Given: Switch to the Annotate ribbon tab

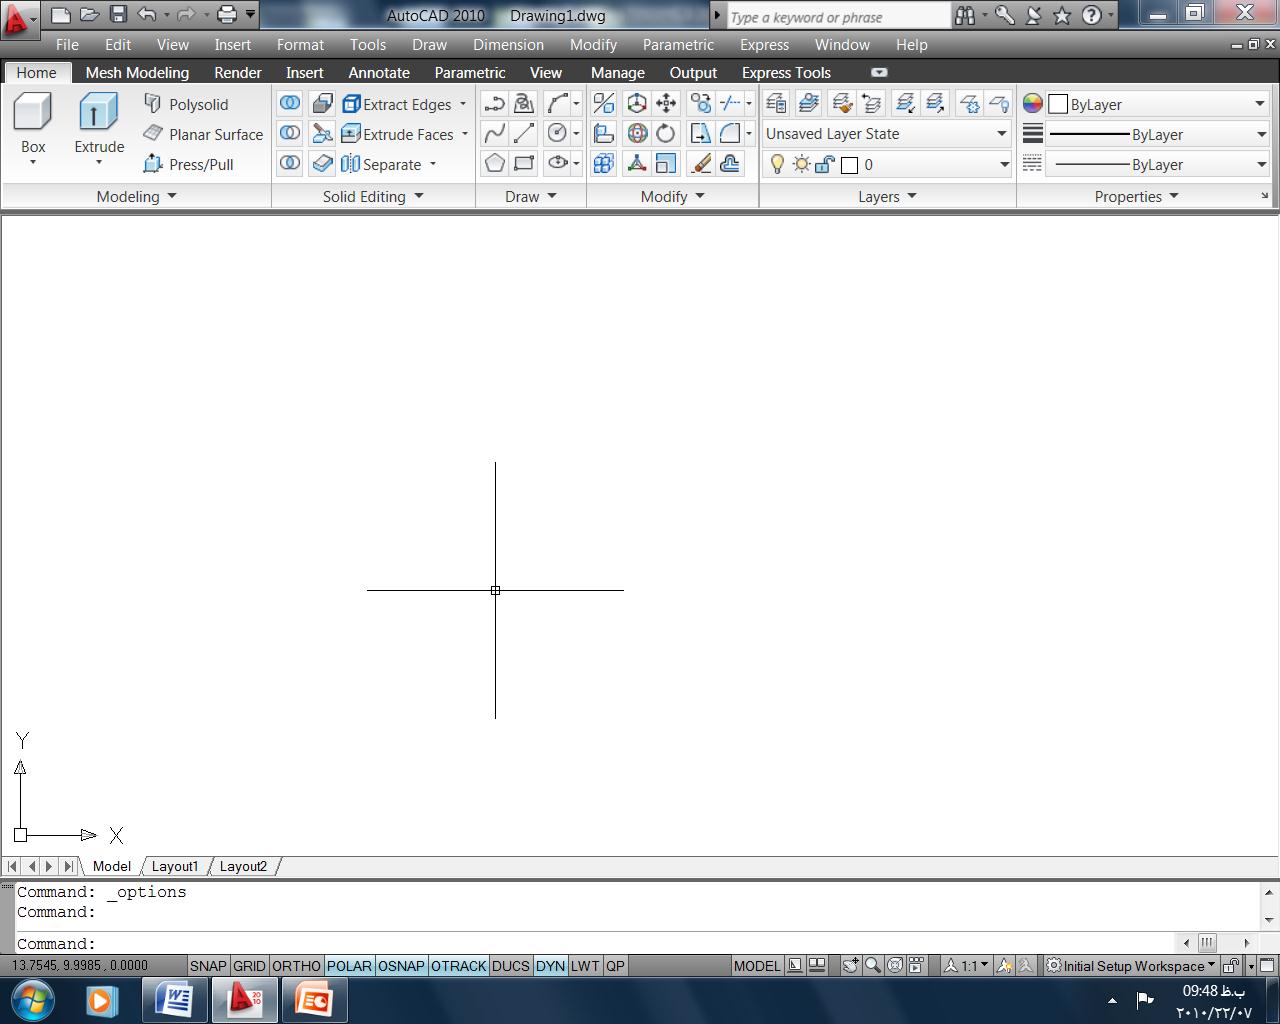Looking at the screenshot, I should coord(378,73).
